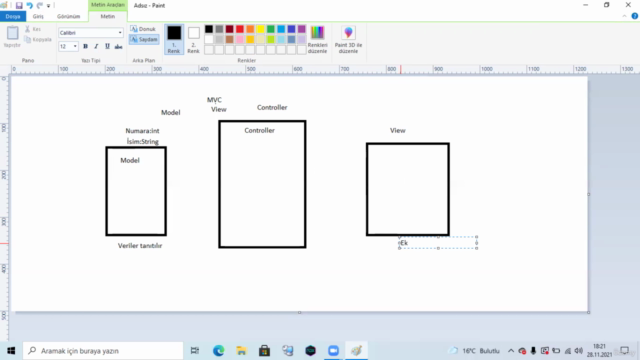Pick the indigo color swatch
This screenshot has width=640, height=360.
point(291,29)
